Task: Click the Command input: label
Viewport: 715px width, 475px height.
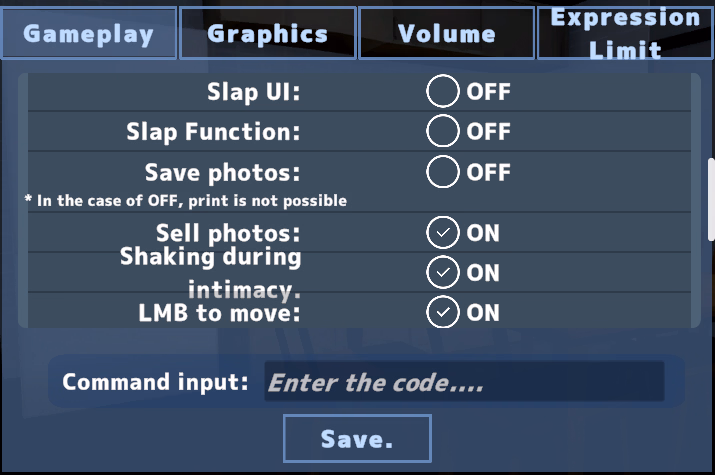Action: click(155, 382)
